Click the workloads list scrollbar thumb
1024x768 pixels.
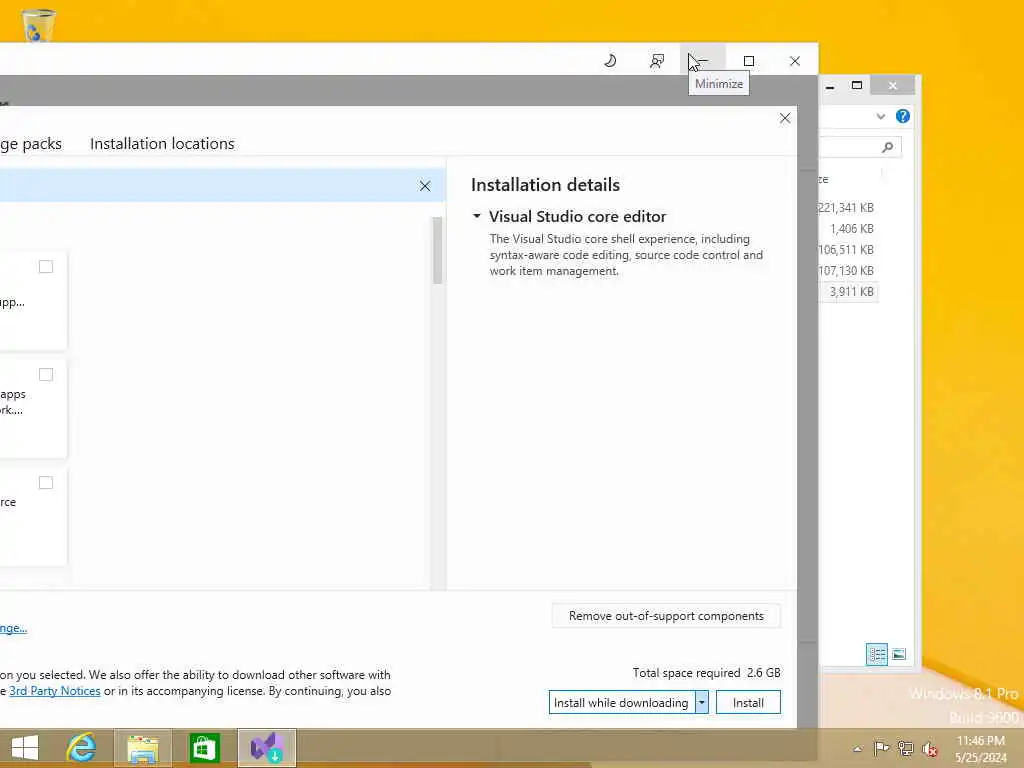pyautogui.click(x=437, y=251)
